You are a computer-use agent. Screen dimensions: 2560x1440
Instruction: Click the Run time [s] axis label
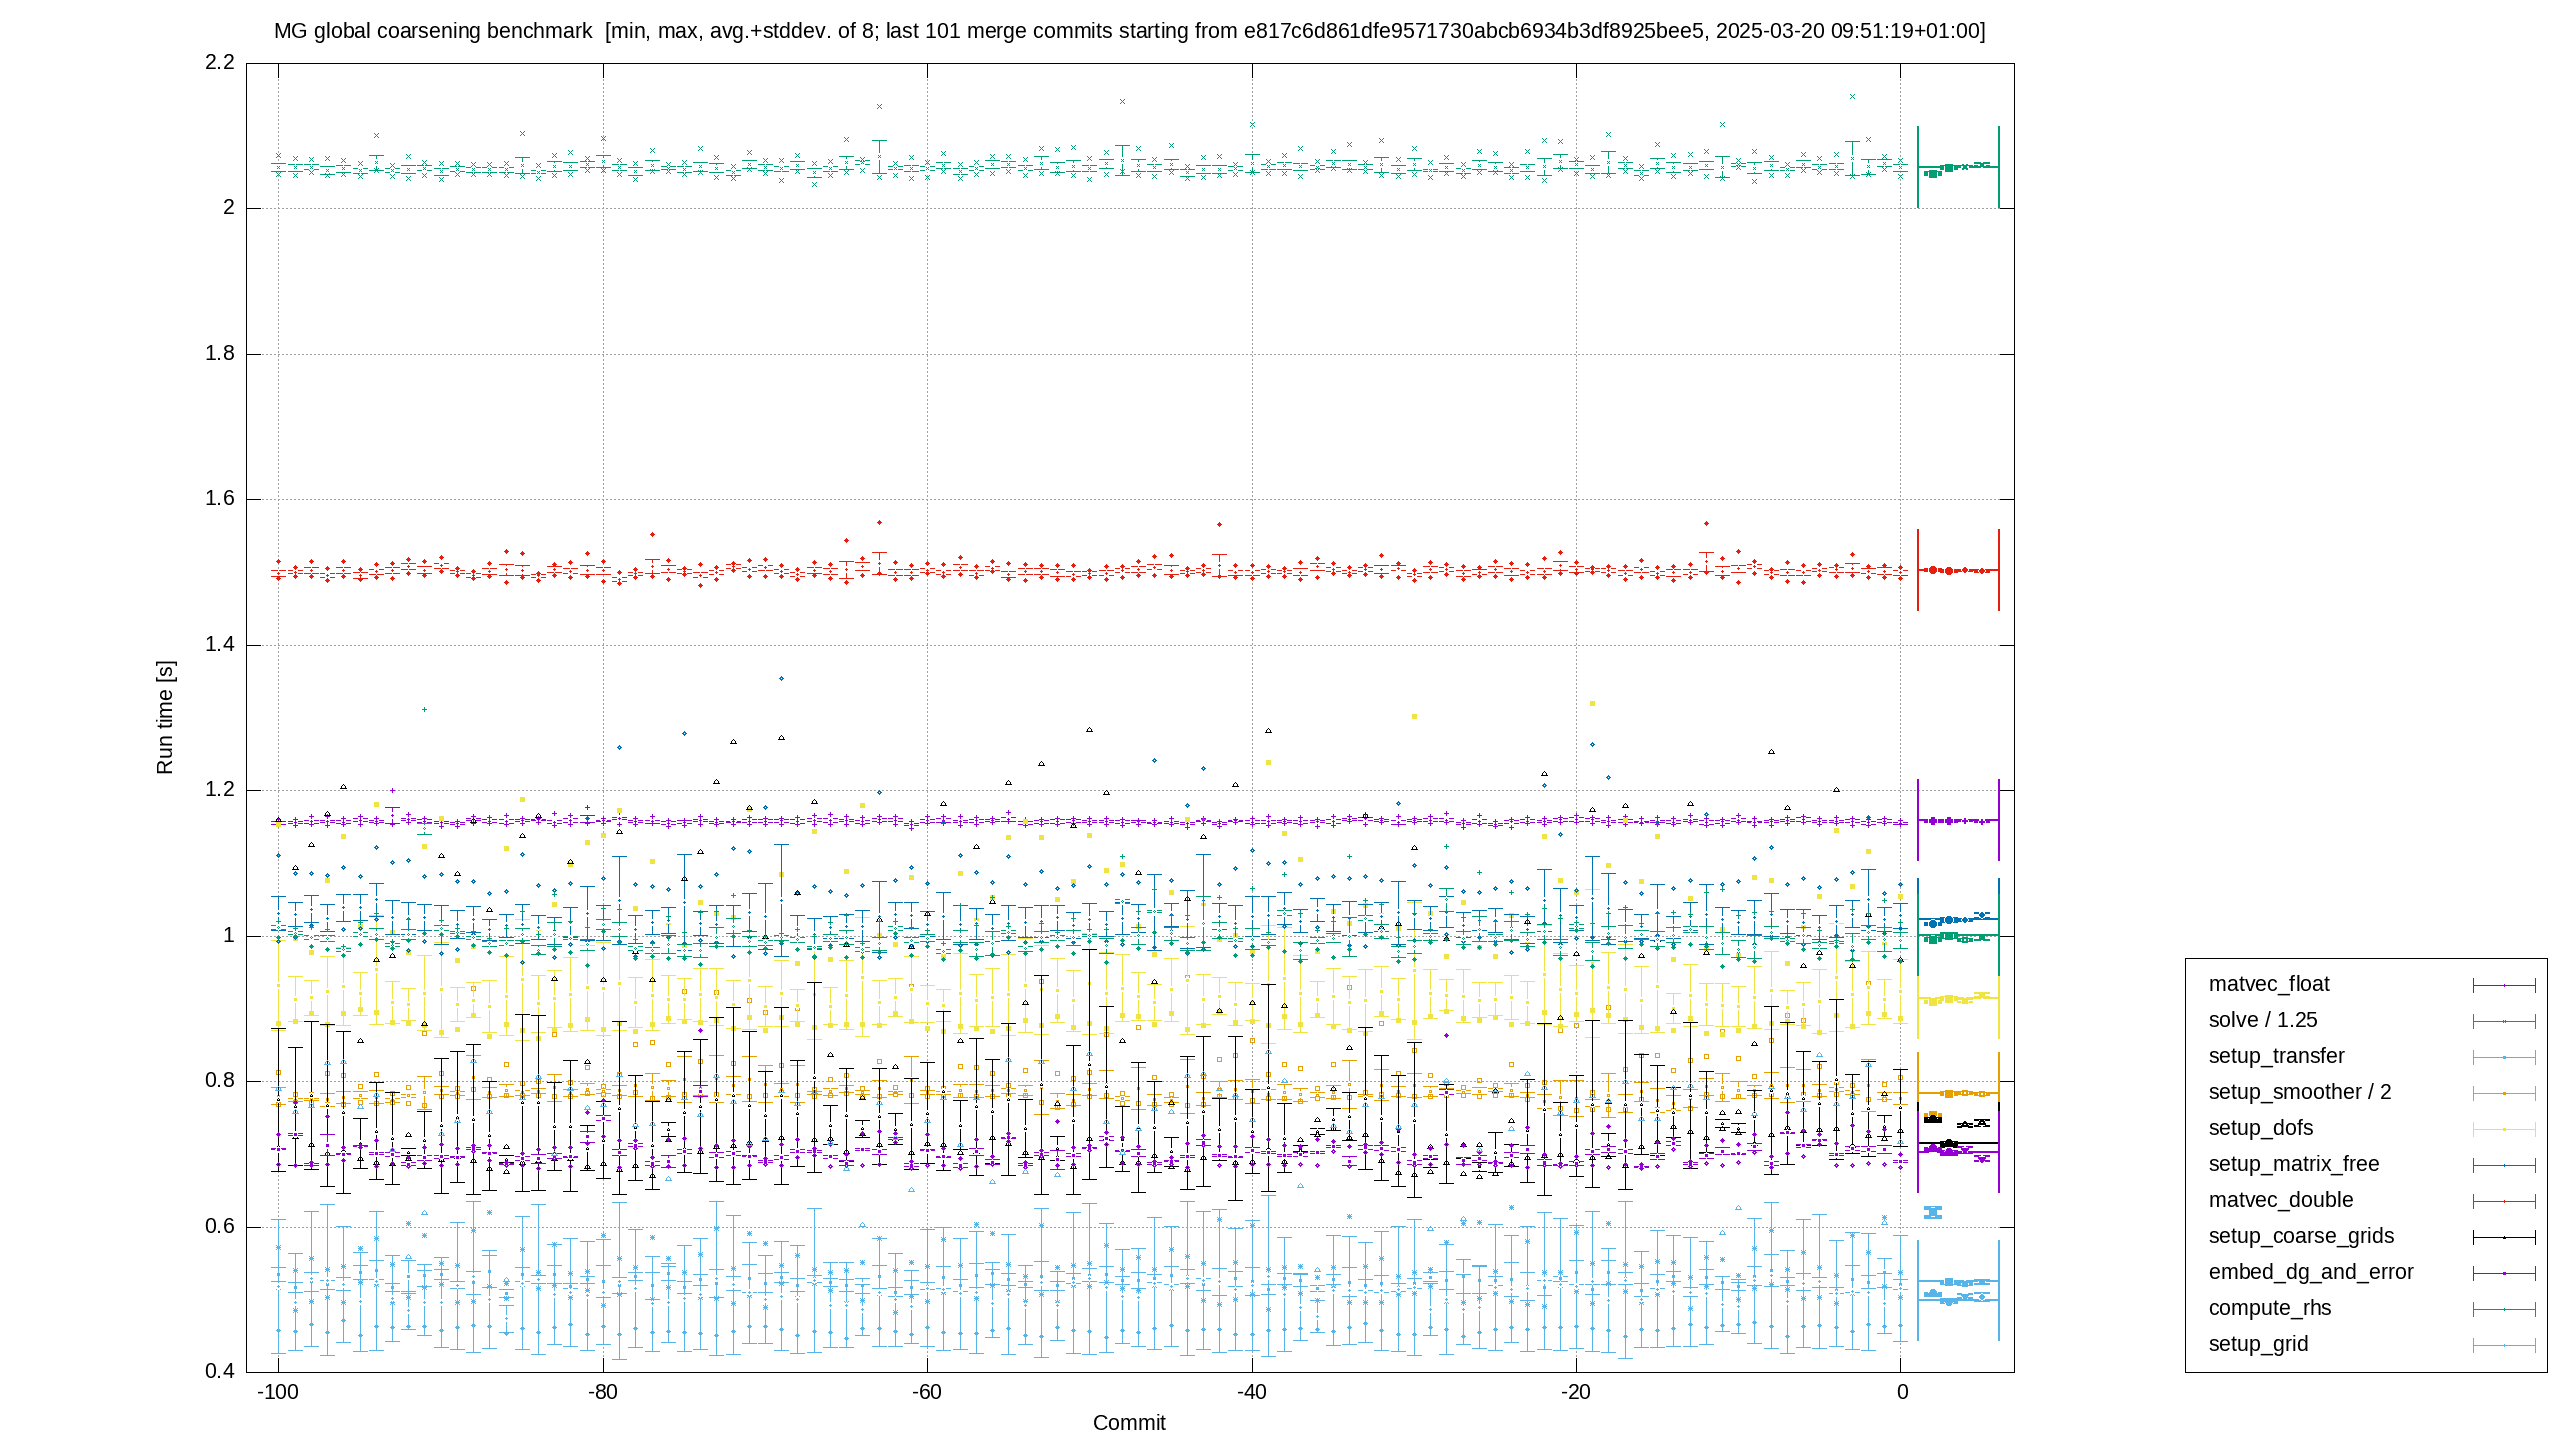tap(165, 717)
